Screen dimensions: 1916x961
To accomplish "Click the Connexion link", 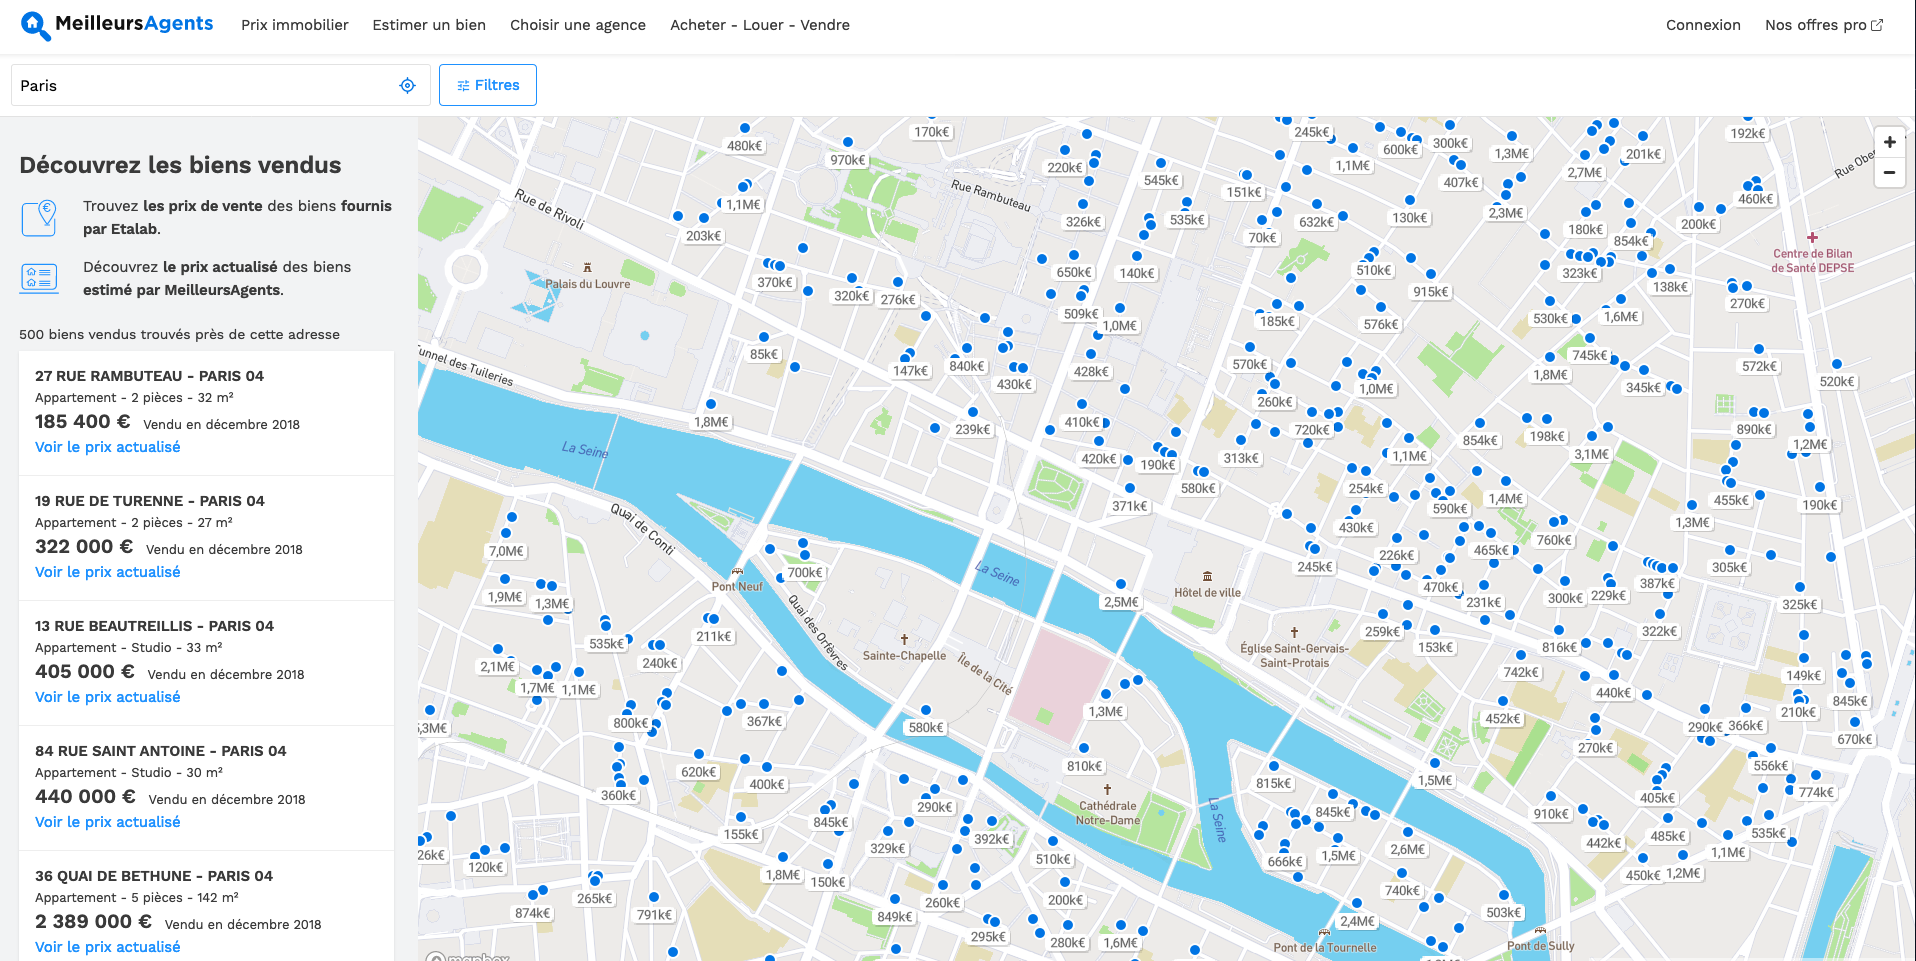I will 1703,25.
